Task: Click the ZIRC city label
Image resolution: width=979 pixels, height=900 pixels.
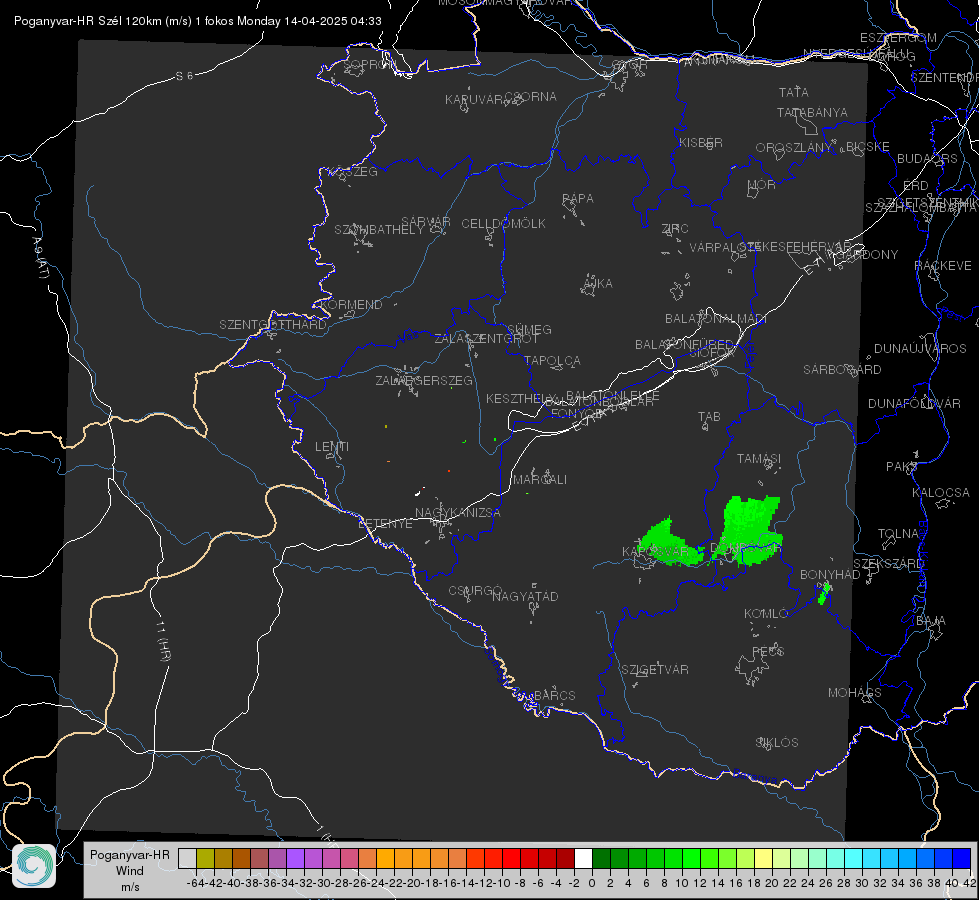Action: [675, 229]
